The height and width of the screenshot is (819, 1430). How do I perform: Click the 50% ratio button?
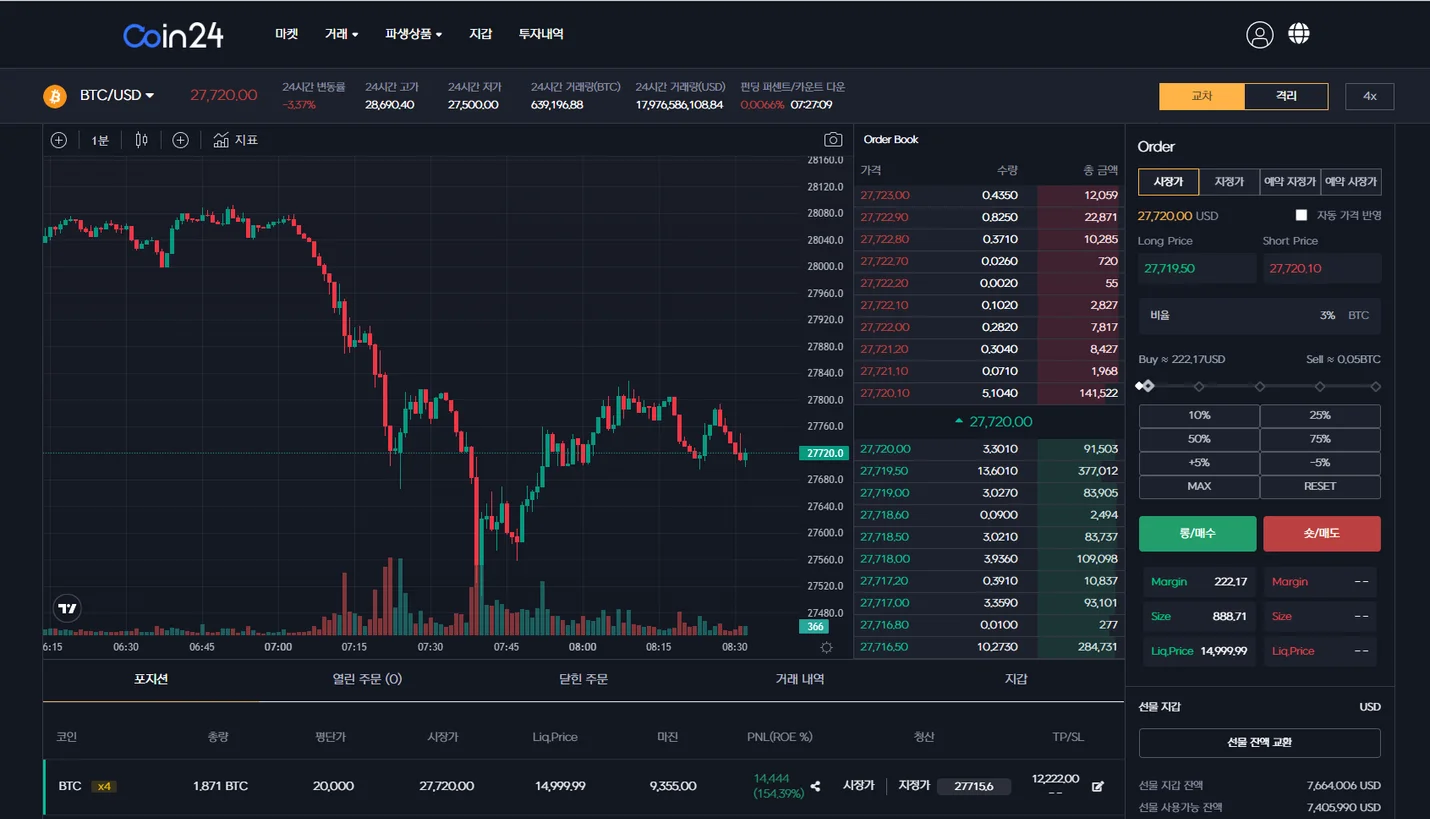(x=1199, y=439)
